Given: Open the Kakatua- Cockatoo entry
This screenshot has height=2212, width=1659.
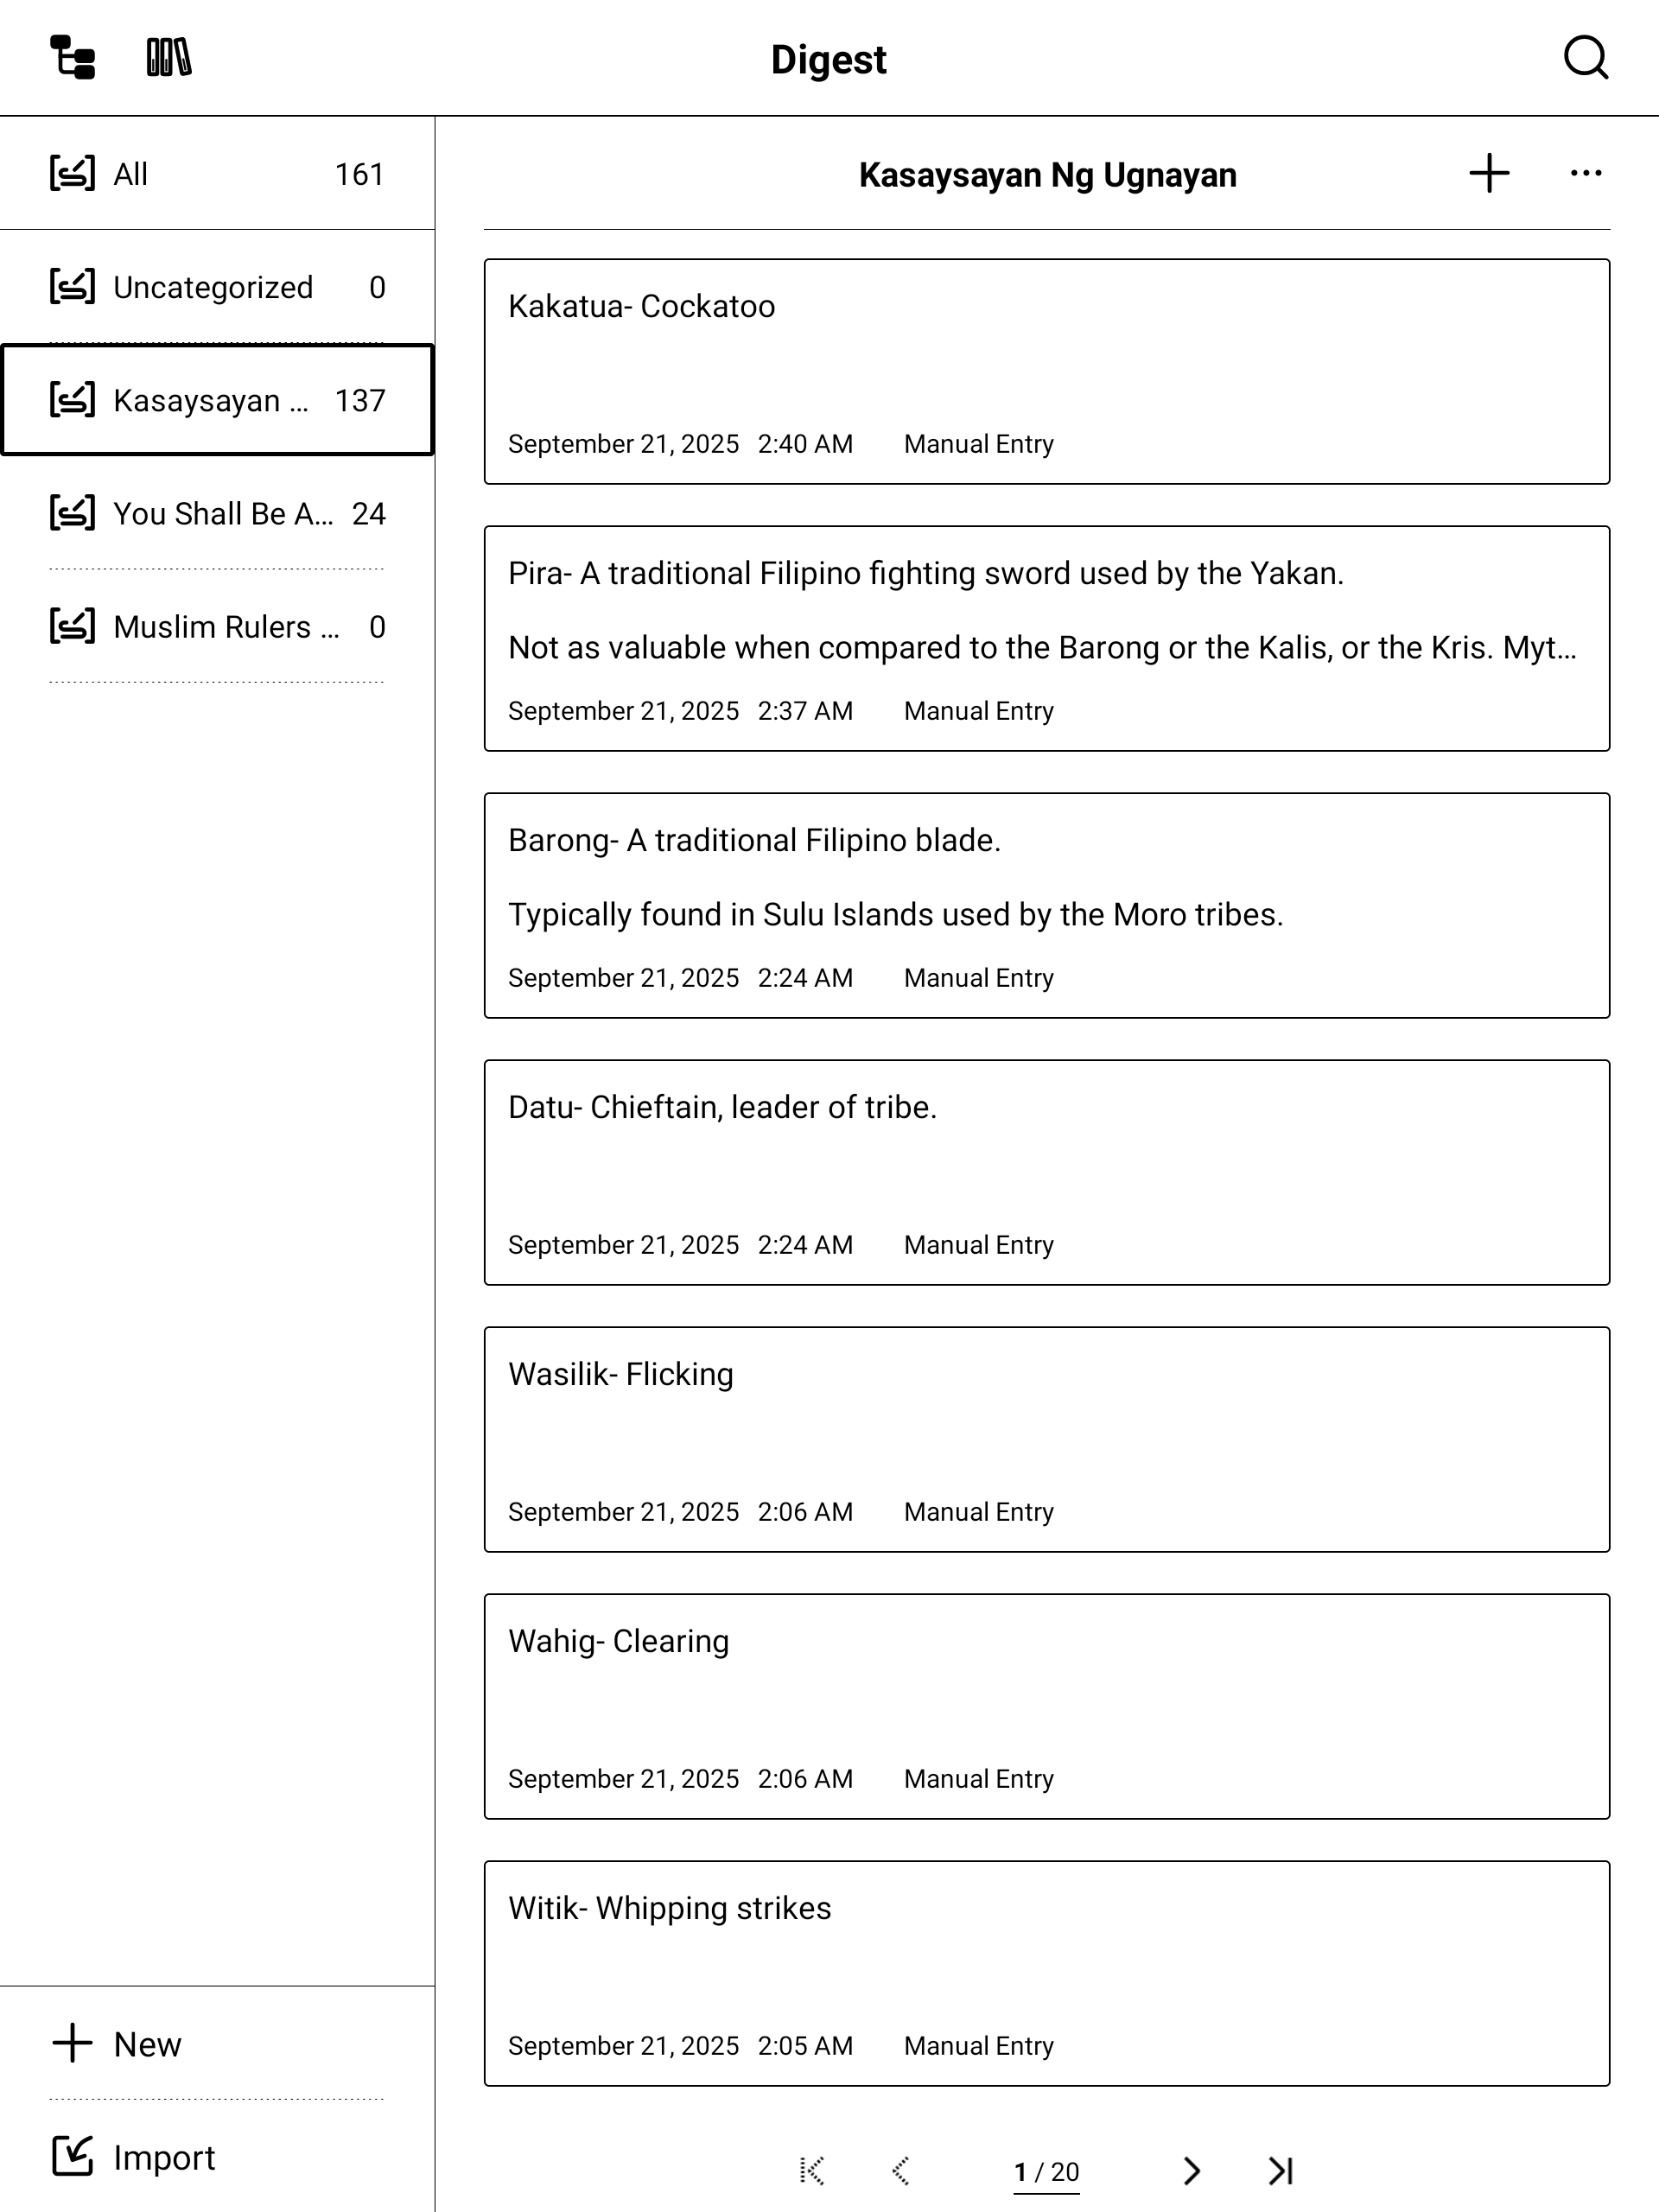Looking at the screenshot, I should [x=1046, y=371].
